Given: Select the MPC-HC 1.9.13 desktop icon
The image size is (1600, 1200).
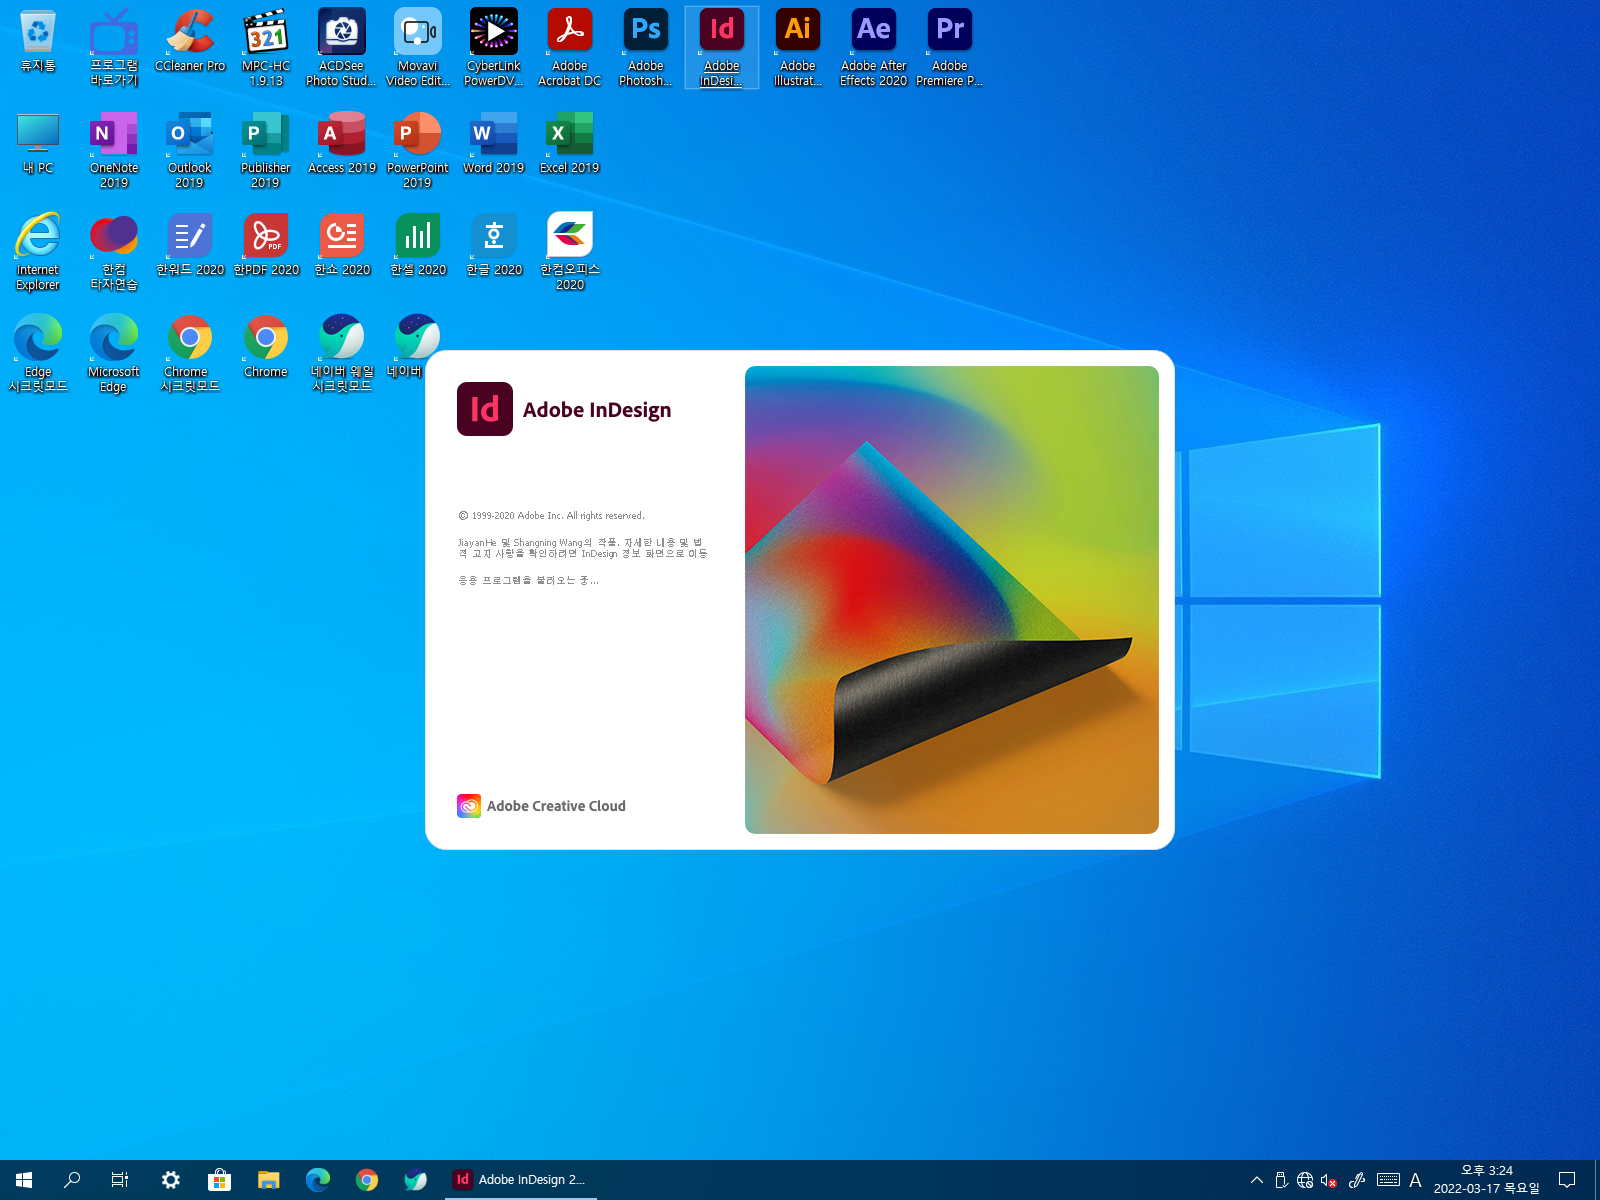Looking at the screenshot, I should click(266, 48).
